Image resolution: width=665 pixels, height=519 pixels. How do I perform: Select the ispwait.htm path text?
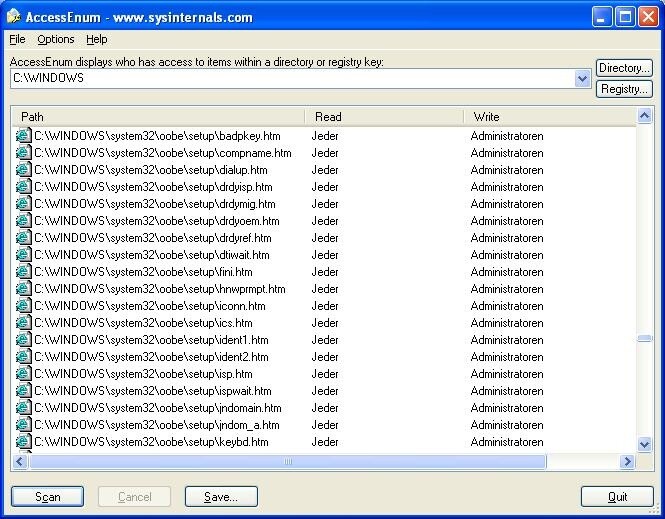(153, 391)
